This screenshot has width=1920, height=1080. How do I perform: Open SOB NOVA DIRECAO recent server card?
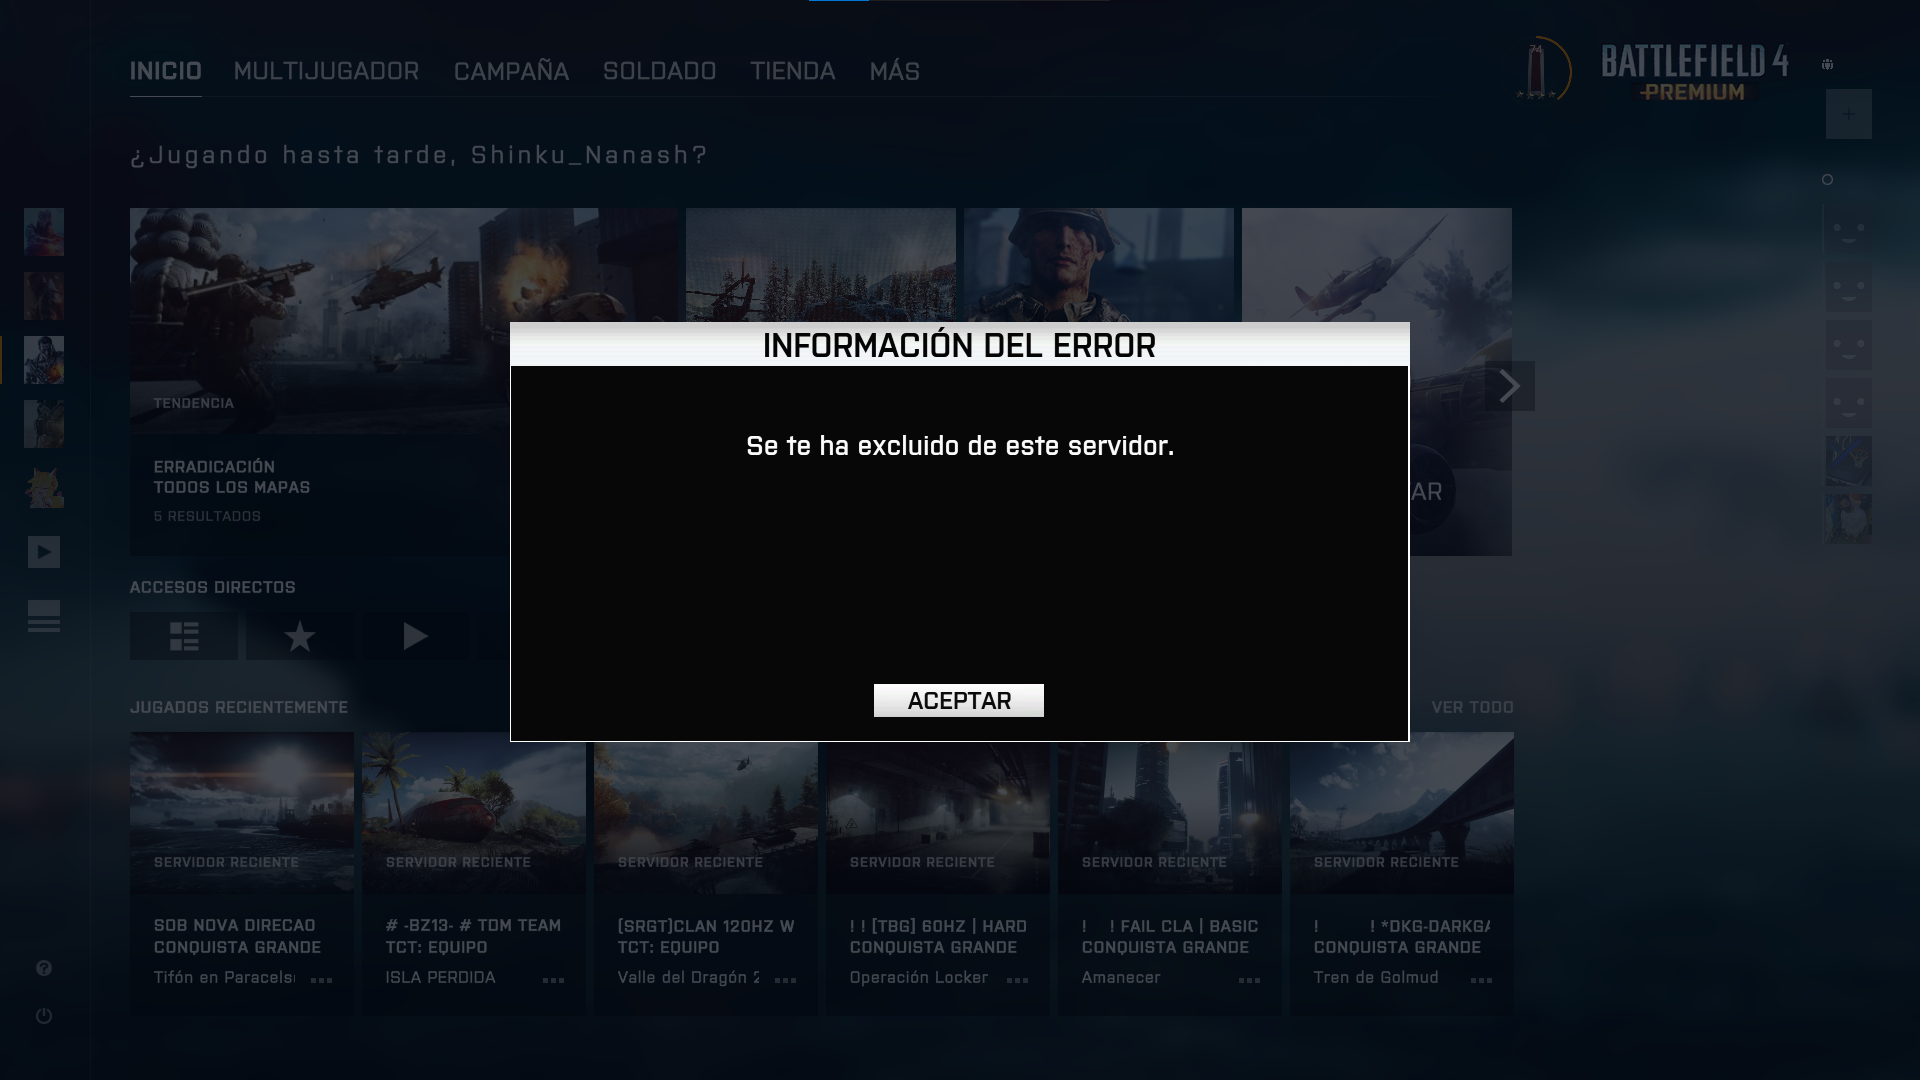coord(242,873)
